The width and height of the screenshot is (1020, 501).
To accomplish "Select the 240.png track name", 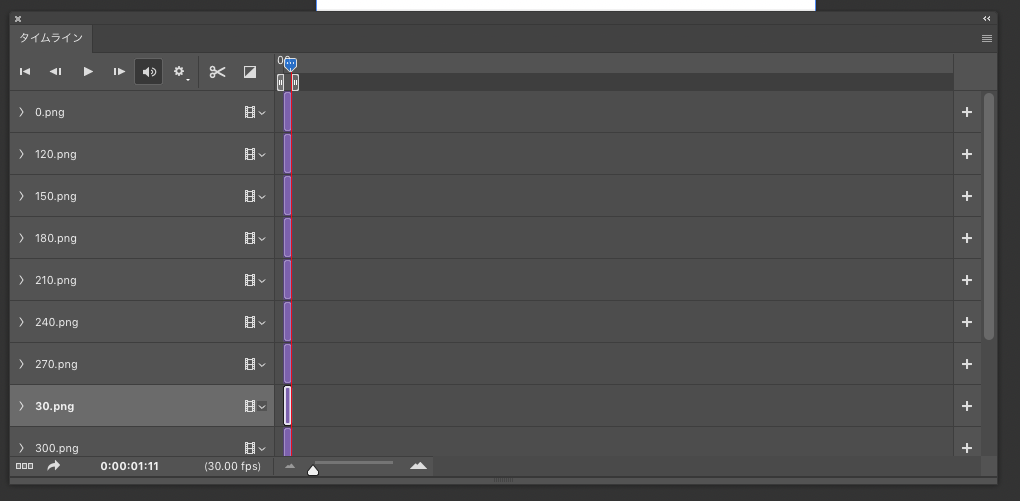I will [57, 322].
